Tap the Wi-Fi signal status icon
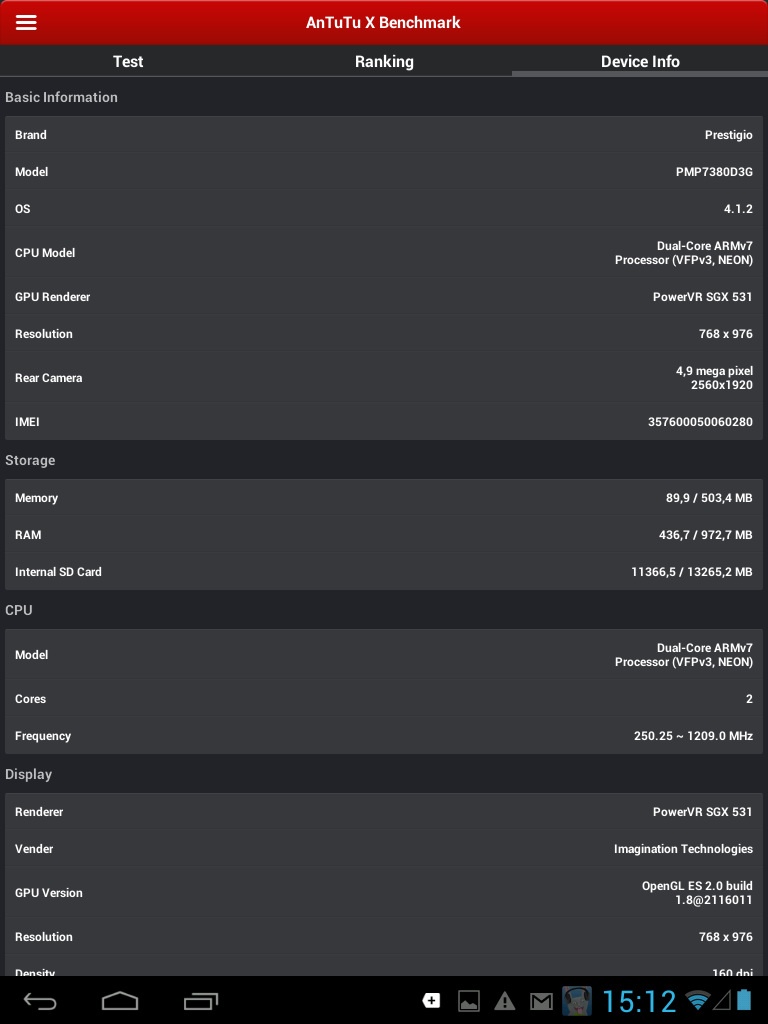Viewport: 768px width, 1024px height. pyautogui.click(x=698, y=1001)
